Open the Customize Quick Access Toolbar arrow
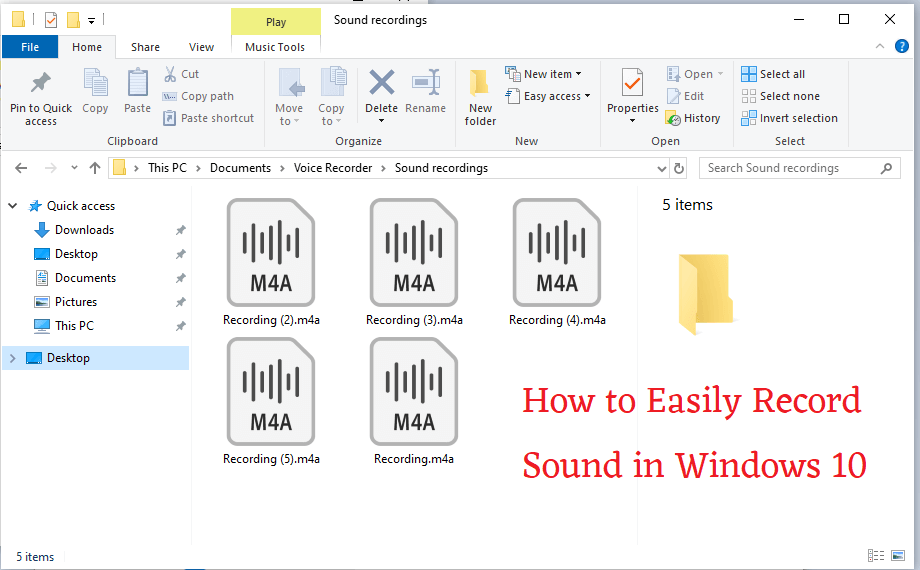 point(92,21)
